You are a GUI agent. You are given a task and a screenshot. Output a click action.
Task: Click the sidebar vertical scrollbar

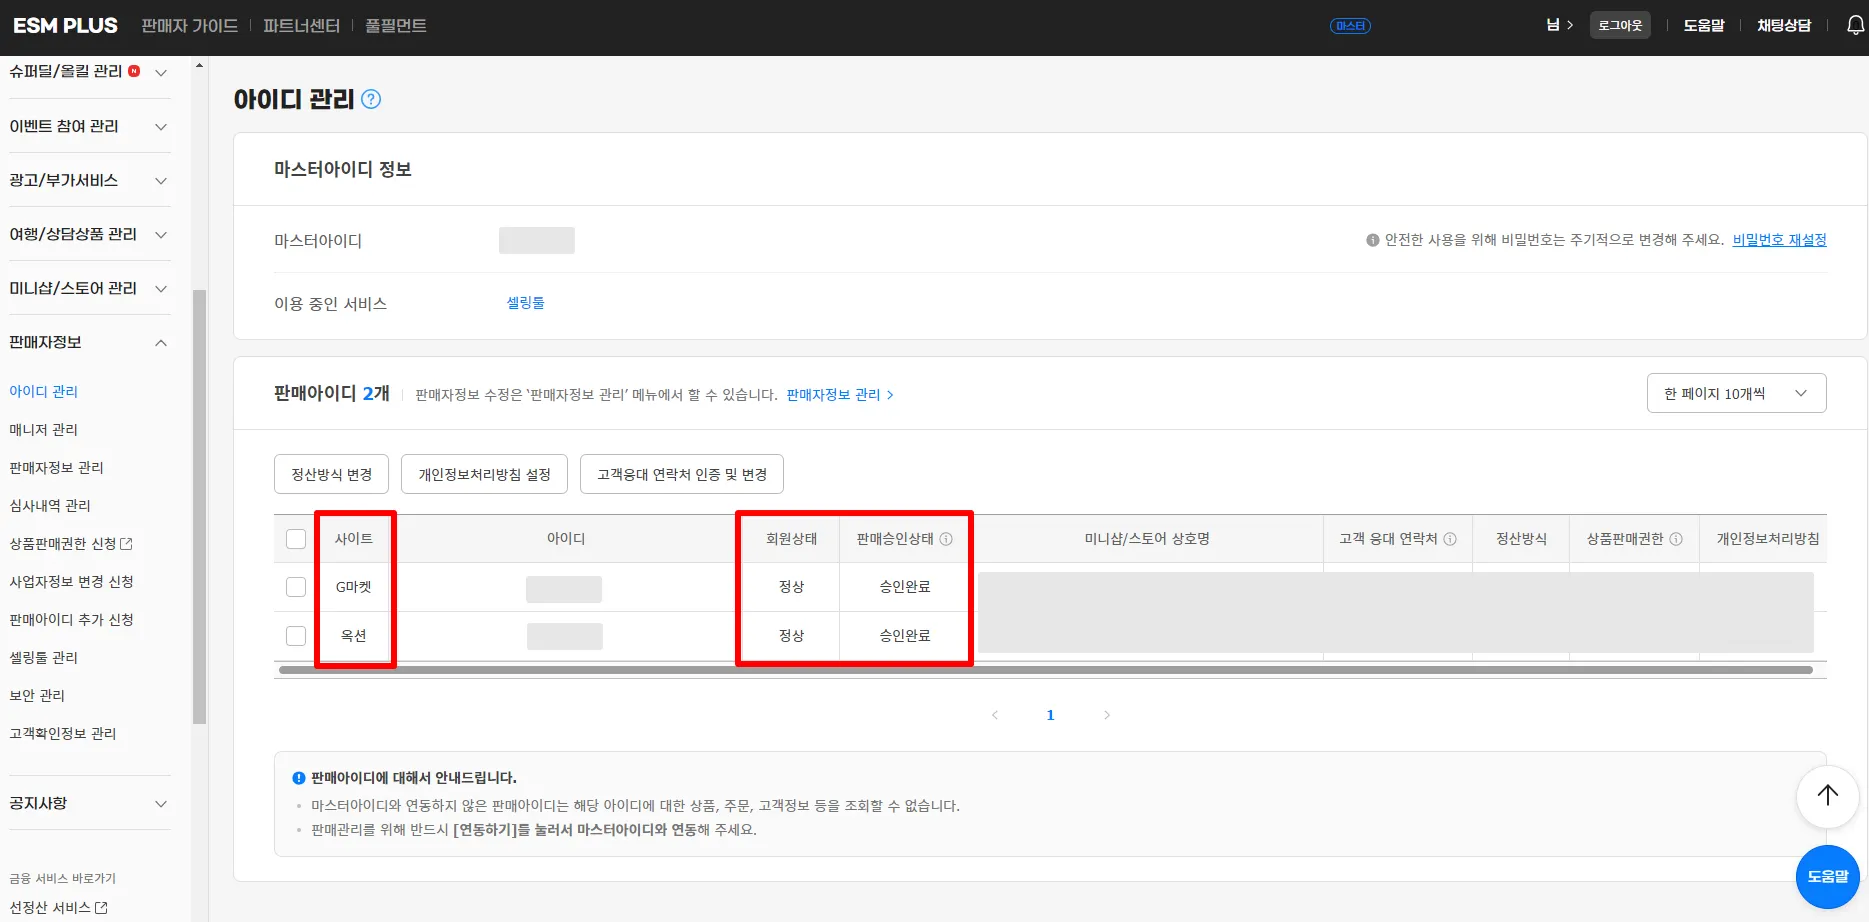point(200,506)
